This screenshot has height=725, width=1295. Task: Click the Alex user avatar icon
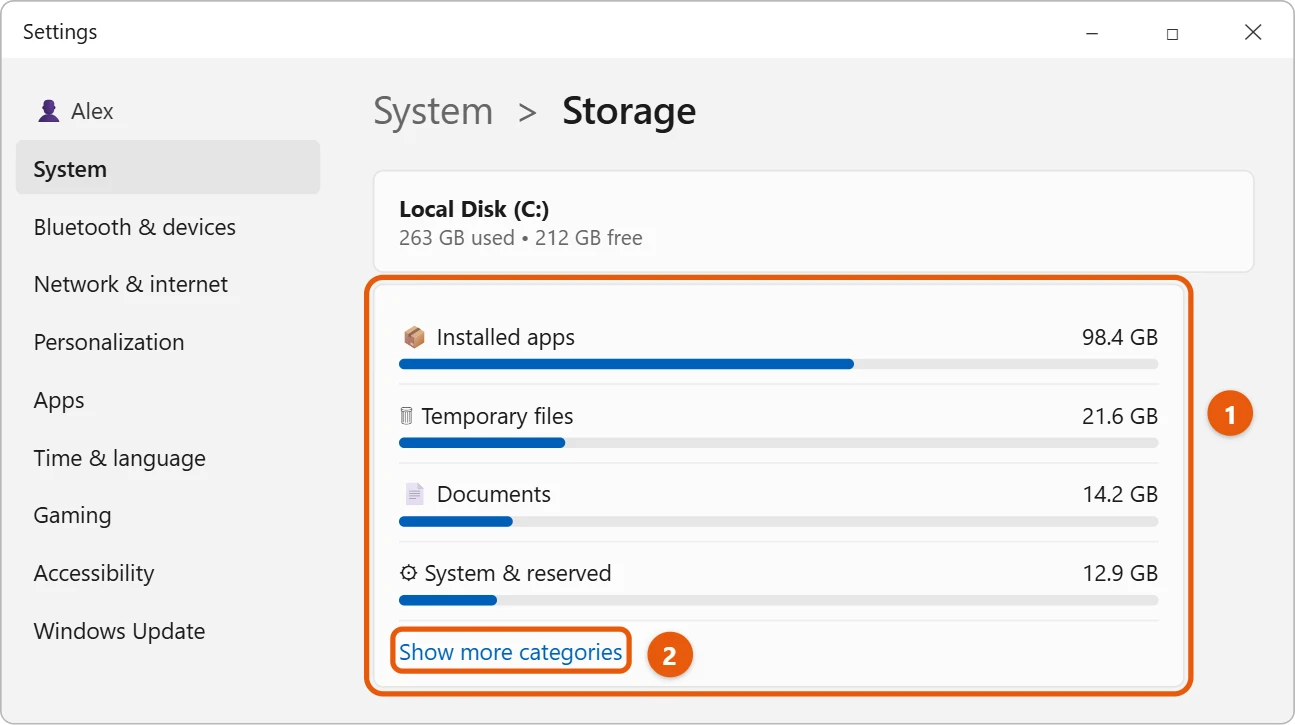click(x=48, y=111)
